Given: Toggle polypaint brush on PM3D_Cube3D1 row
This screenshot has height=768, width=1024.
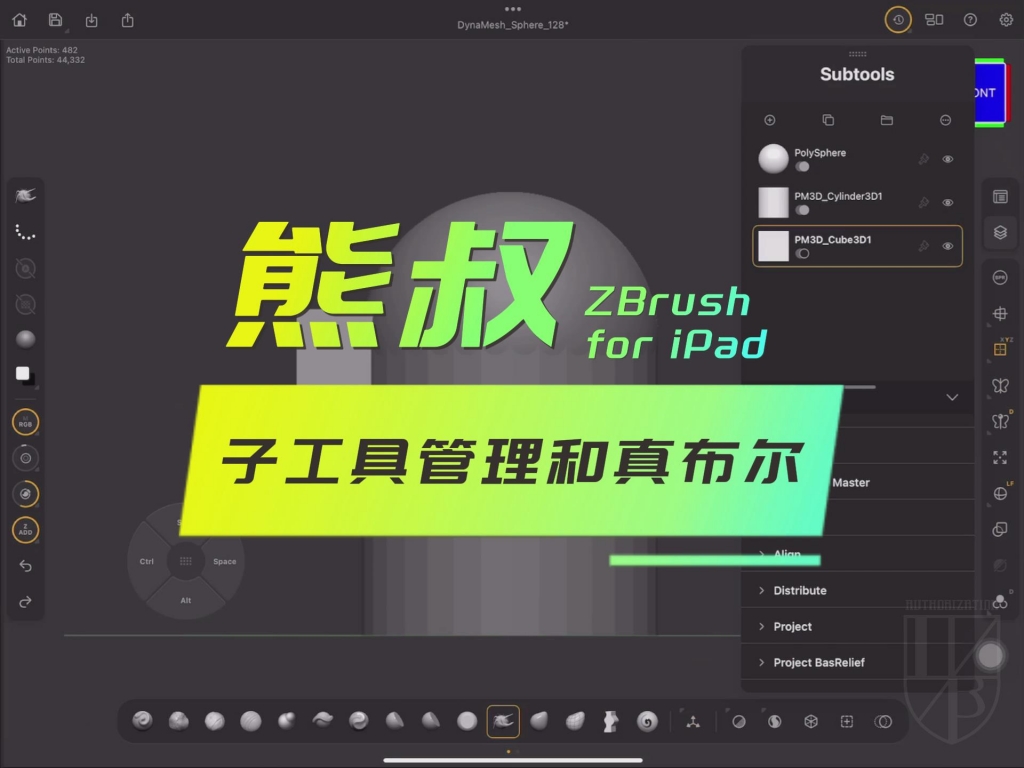Looking at the screenshot, I should 923,246.
